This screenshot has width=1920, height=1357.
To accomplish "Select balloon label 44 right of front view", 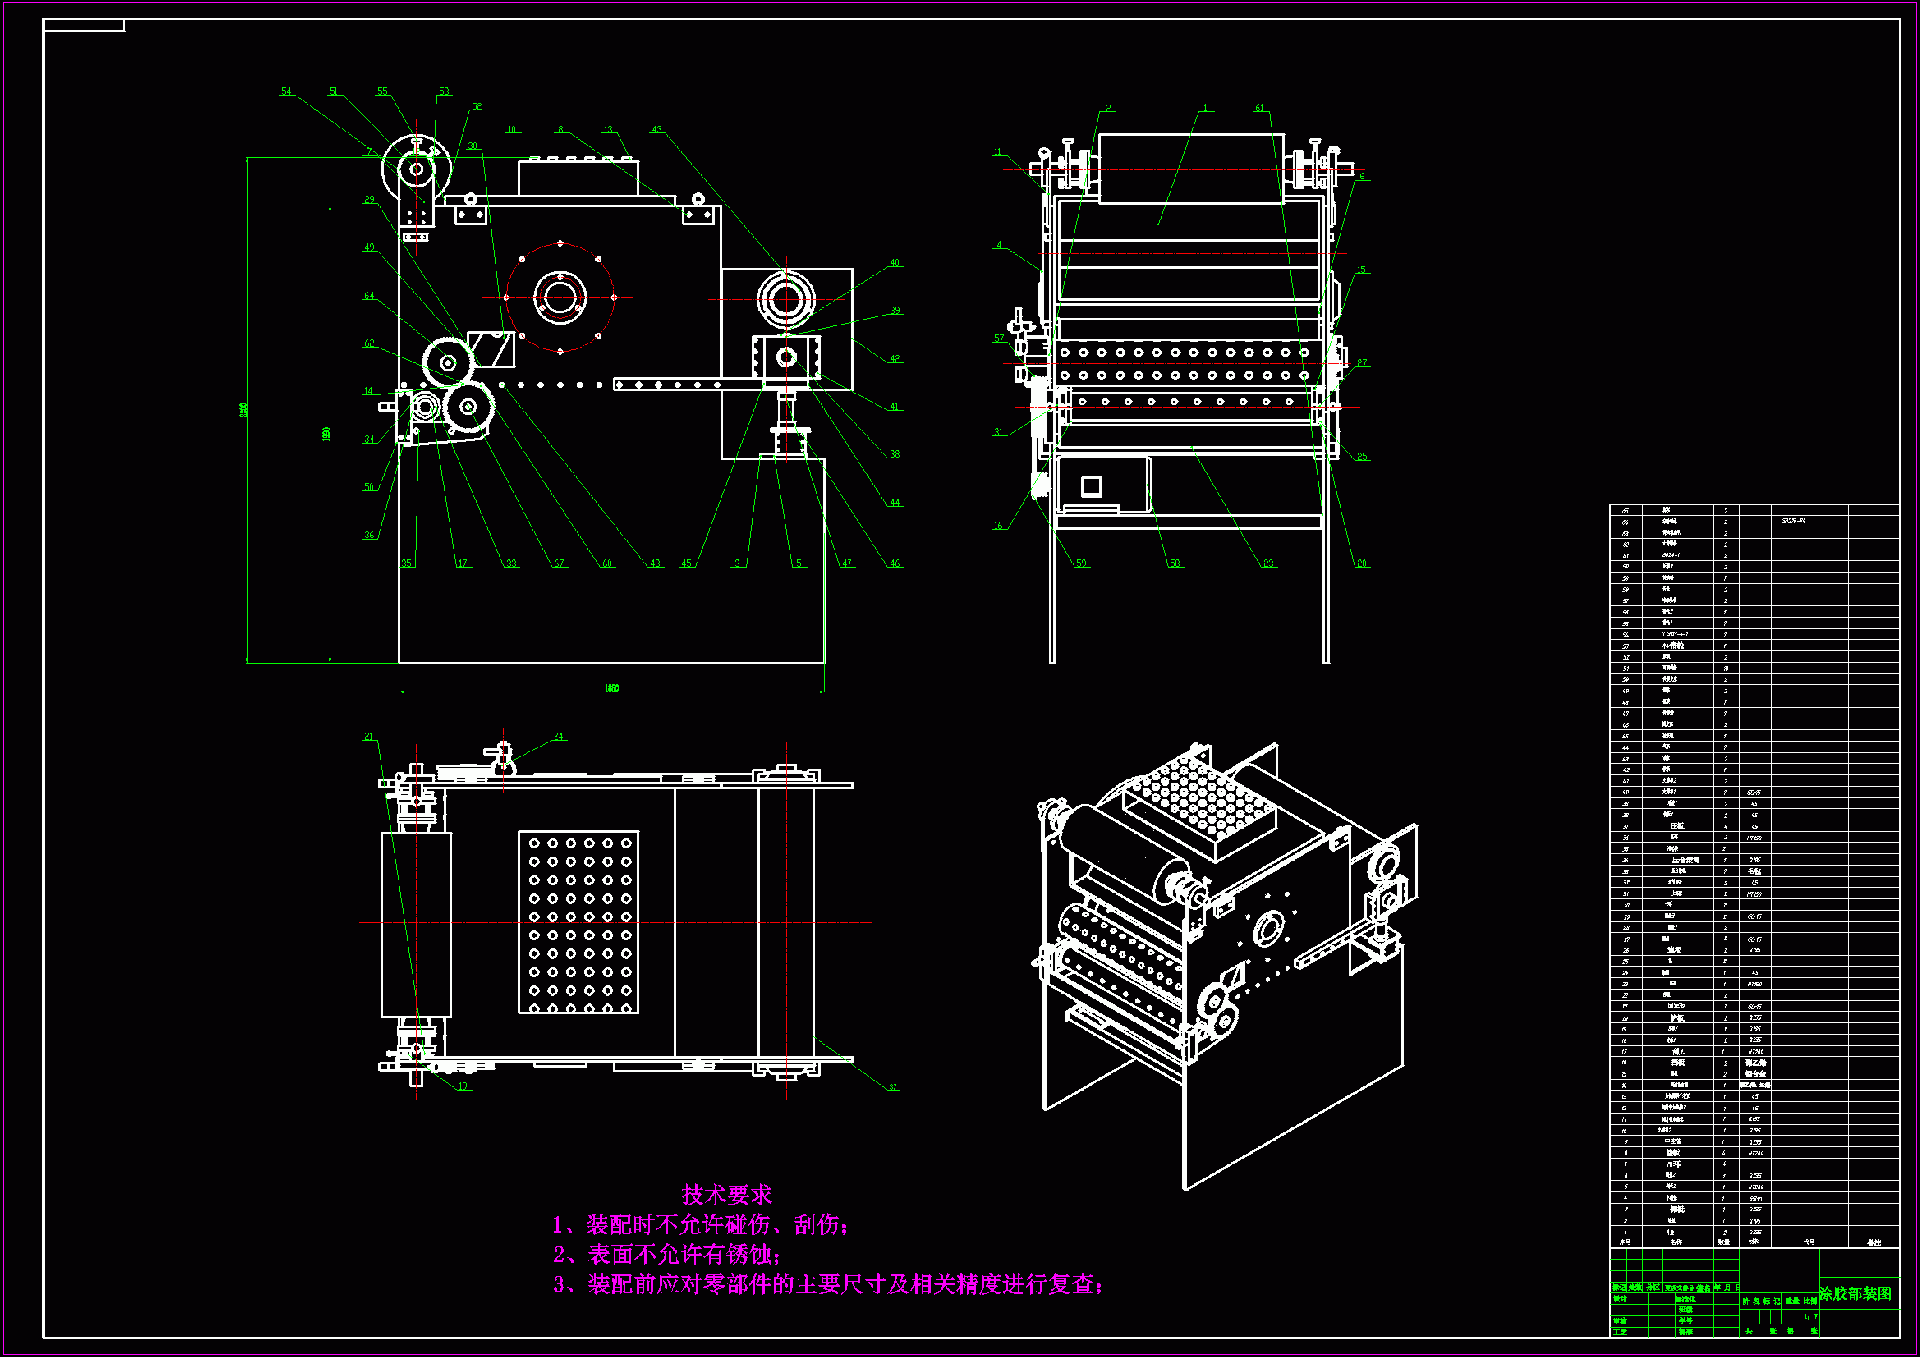I will 895,503.
